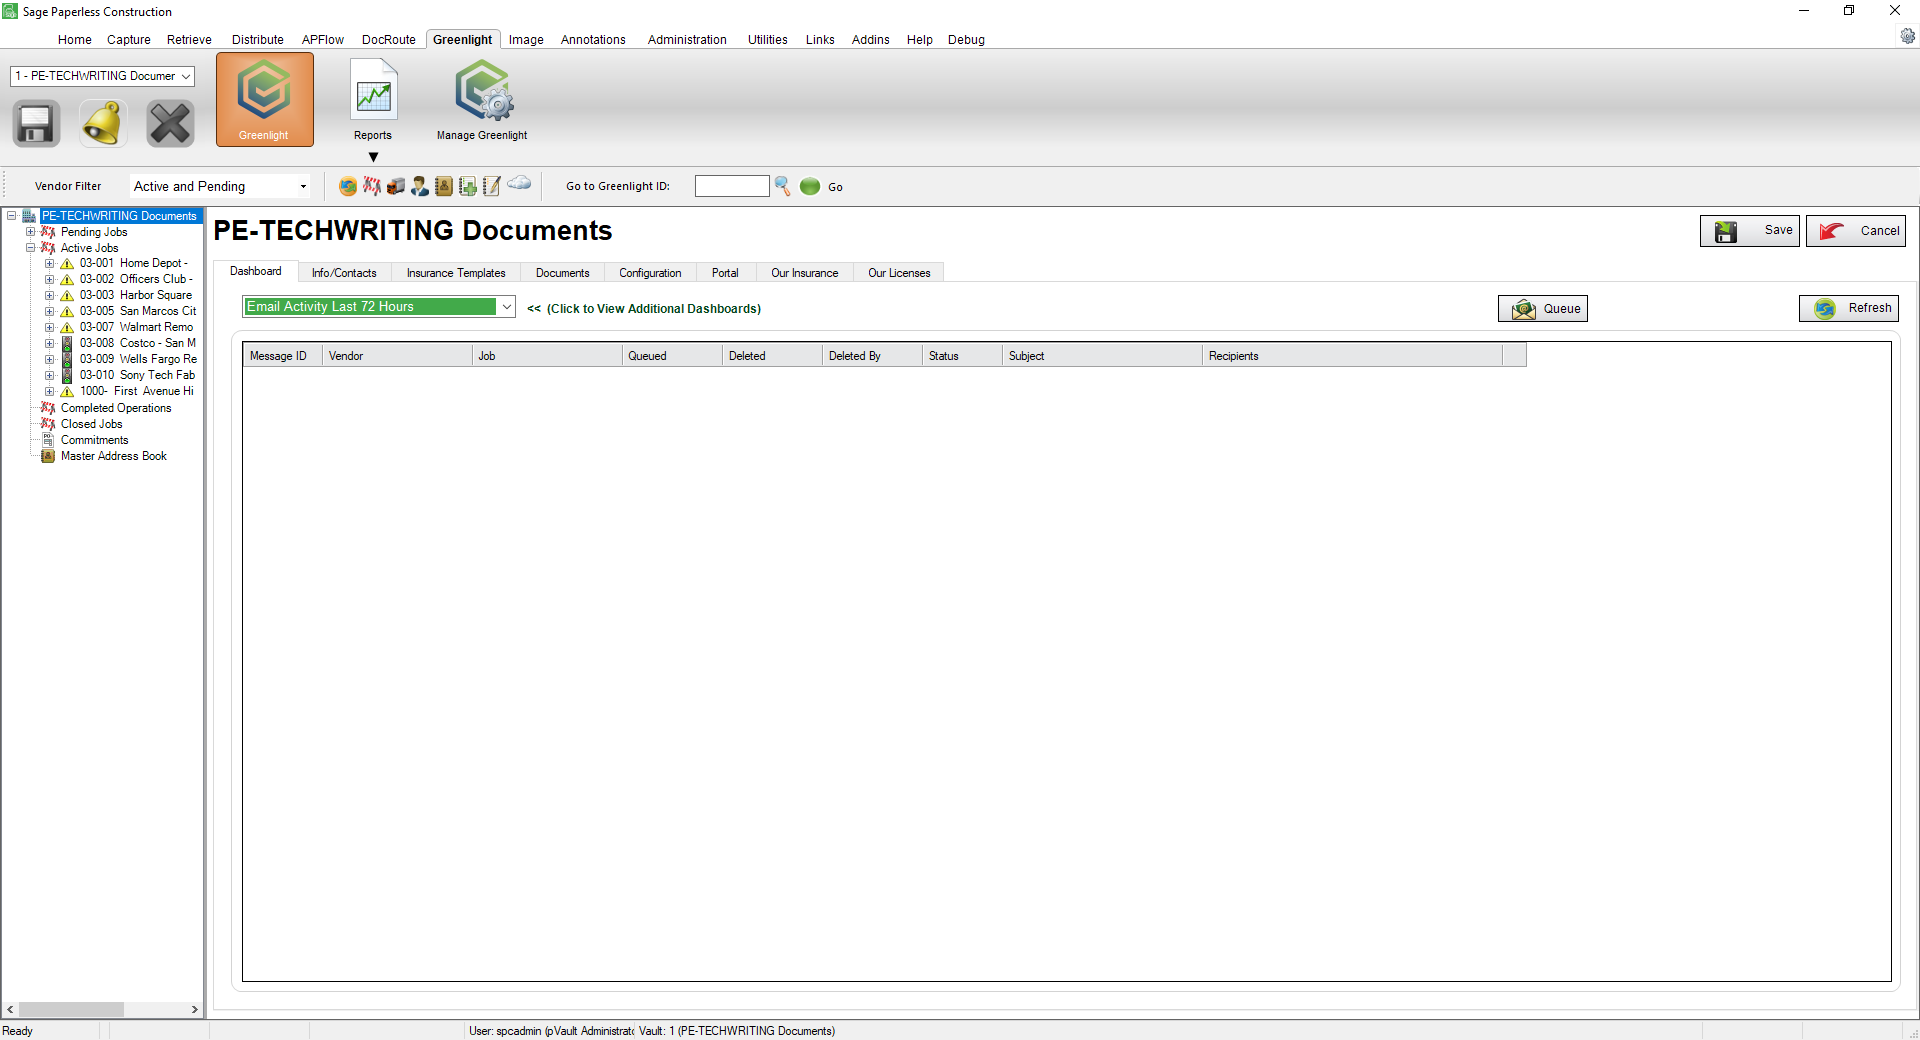Sort by the Recipients column header
Image resolution: width=1920 pixels, height=1040 pixels.
click(1352, 356)
